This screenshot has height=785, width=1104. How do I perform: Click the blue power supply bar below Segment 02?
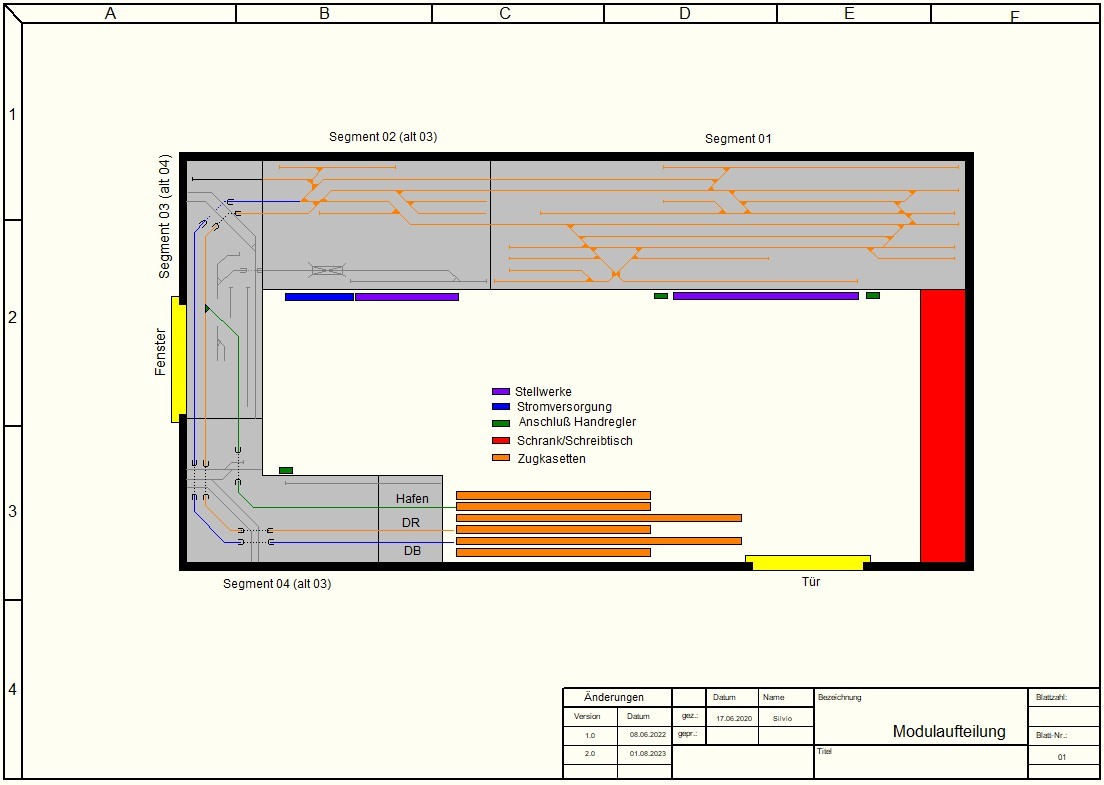319,297
